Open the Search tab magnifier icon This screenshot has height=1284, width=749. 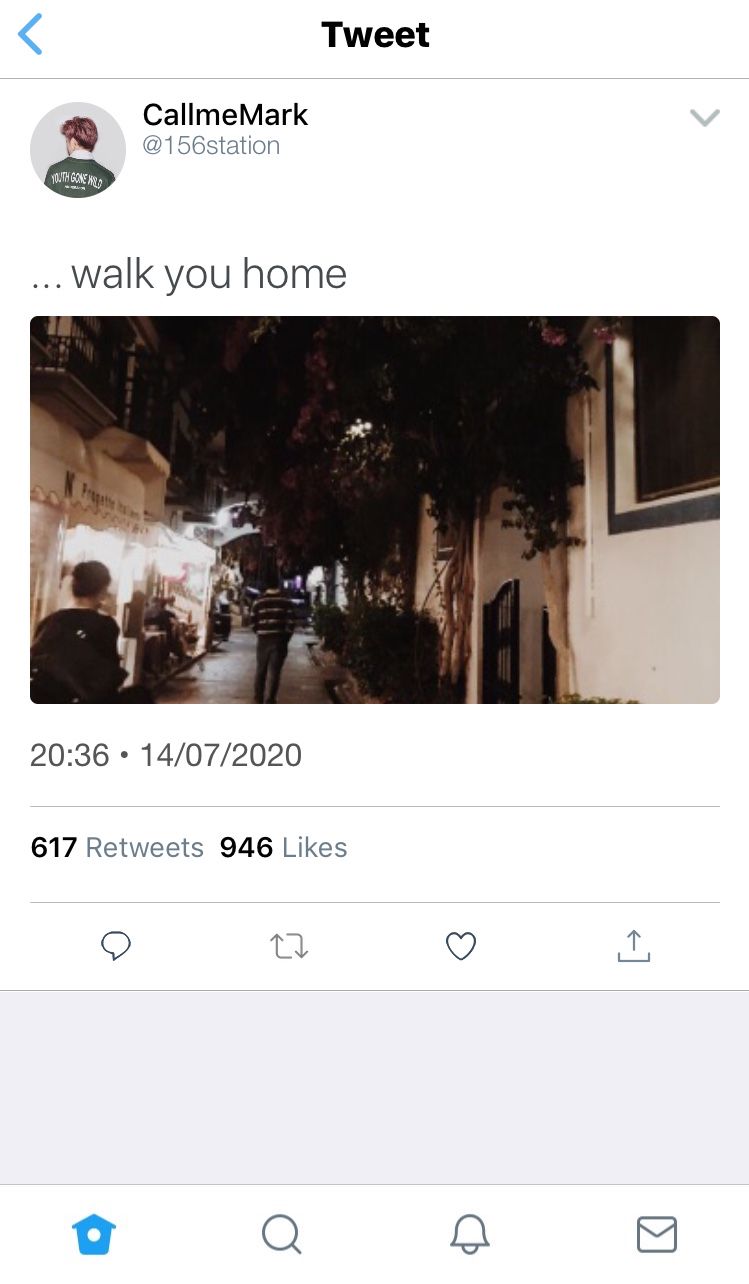pos(281,1234)
